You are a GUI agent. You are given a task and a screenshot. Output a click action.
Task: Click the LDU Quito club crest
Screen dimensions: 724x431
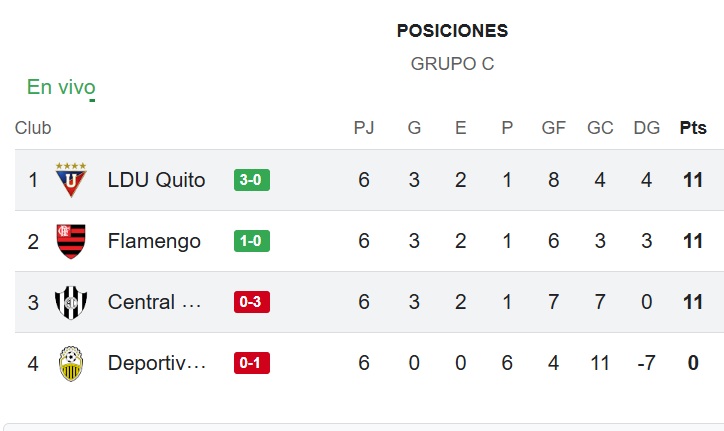[x=71, y=180]
